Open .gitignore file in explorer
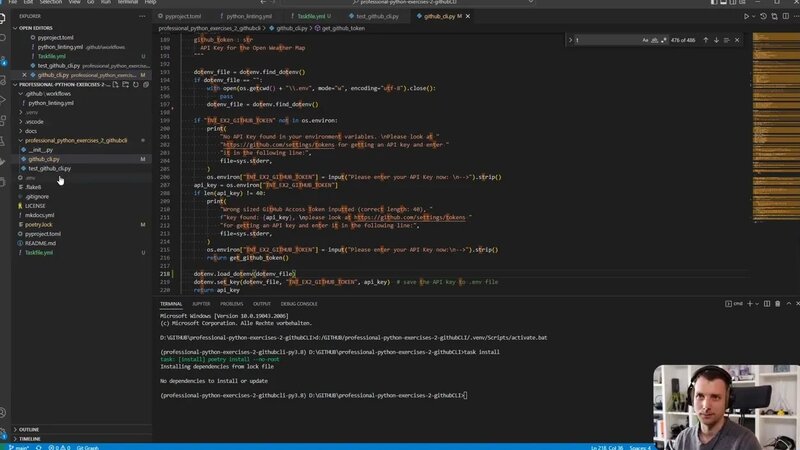800x450 pixels. [82, 196]
